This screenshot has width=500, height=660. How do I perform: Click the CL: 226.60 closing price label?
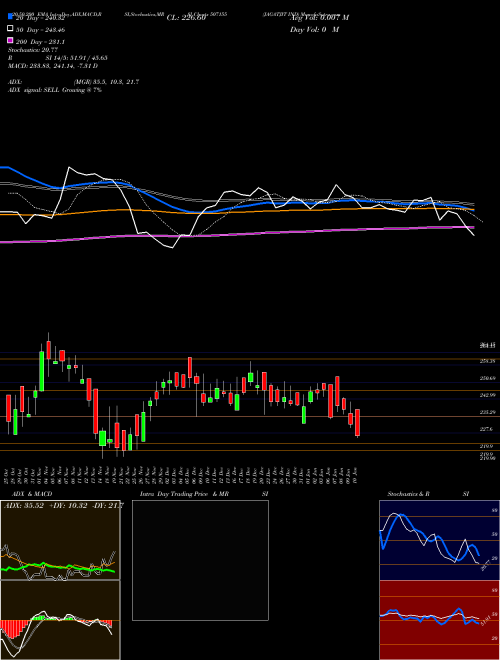coord(186,18)
